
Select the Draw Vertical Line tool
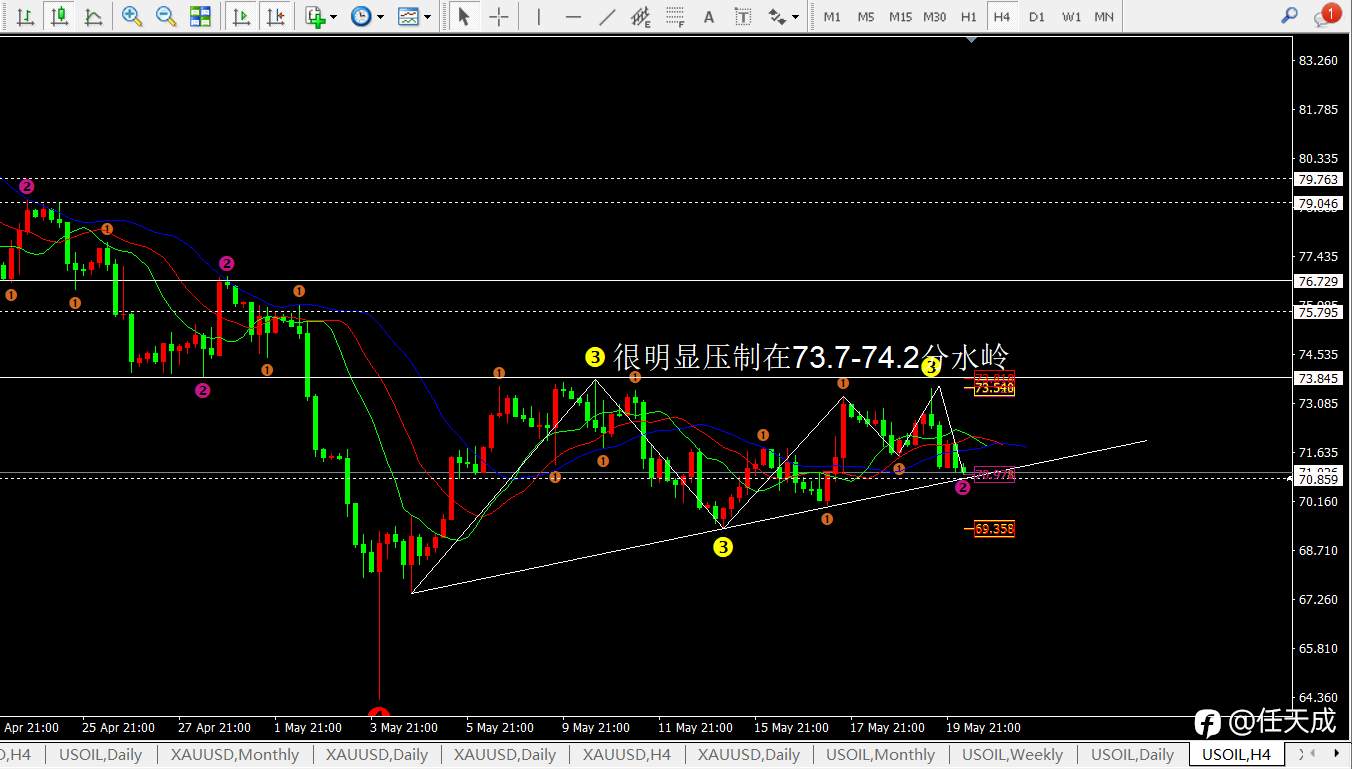click(x=539, y=16)
